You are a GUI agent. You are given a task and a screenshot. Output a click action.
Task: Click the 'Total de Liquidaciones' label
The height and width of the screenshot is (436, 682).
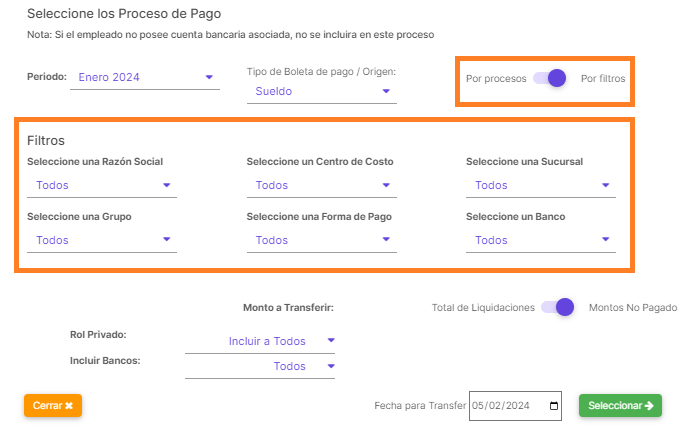coord(483,308)
